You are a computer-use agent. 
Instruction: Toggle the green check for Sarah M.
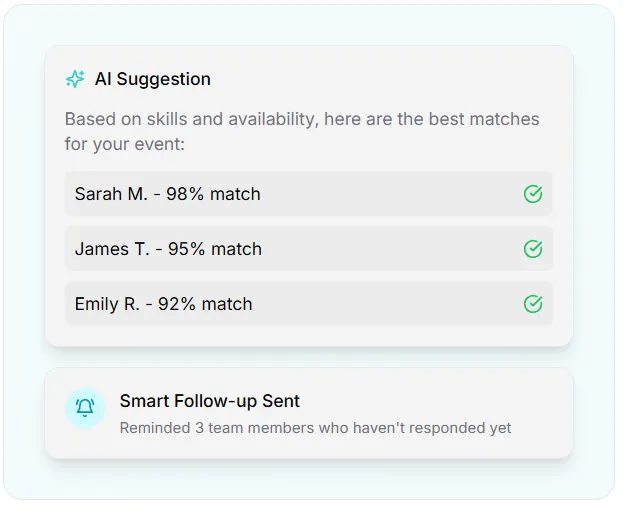(533, 194)
